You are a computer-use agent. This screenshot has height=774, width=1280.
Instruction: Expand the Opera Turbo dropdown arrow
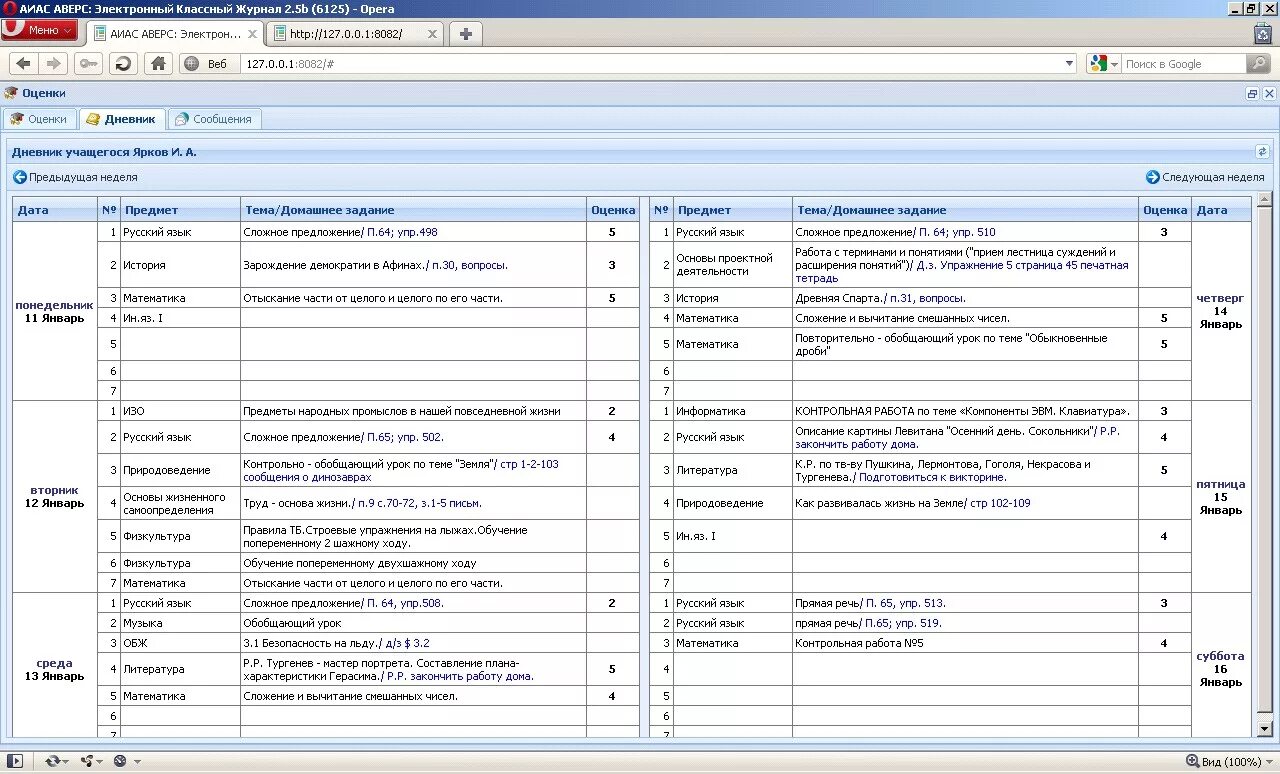[137, 762]
